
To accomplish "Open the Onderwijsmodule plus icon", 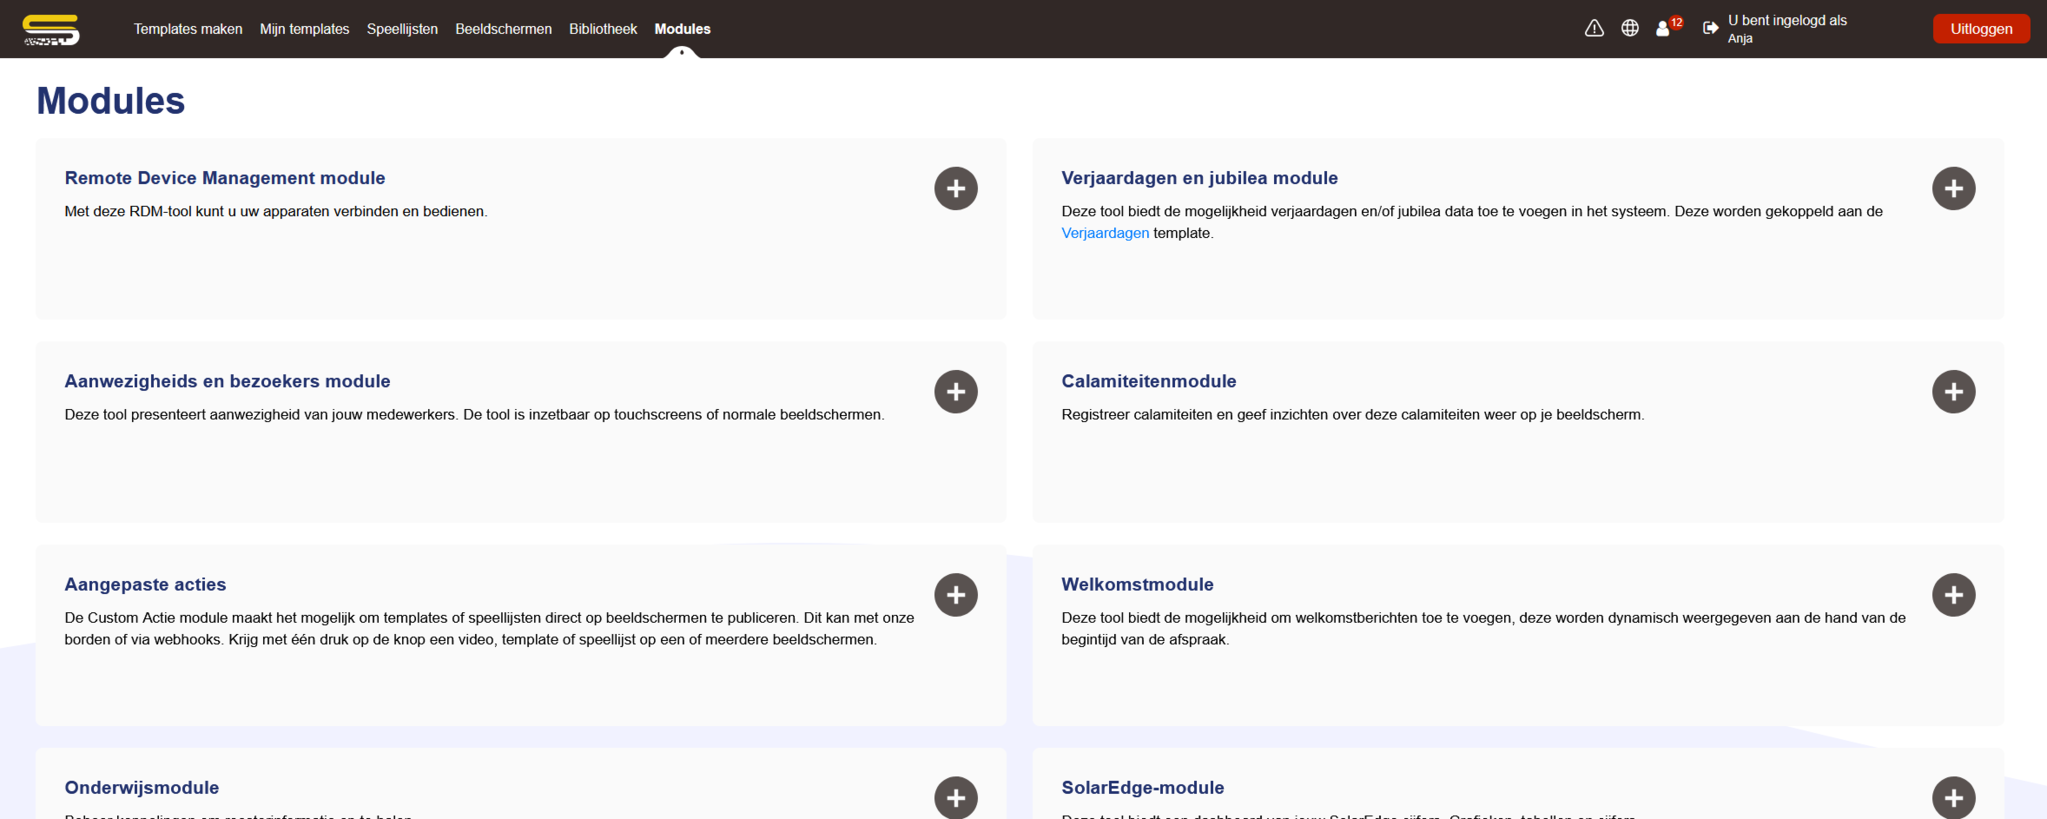I will (955, 797).
